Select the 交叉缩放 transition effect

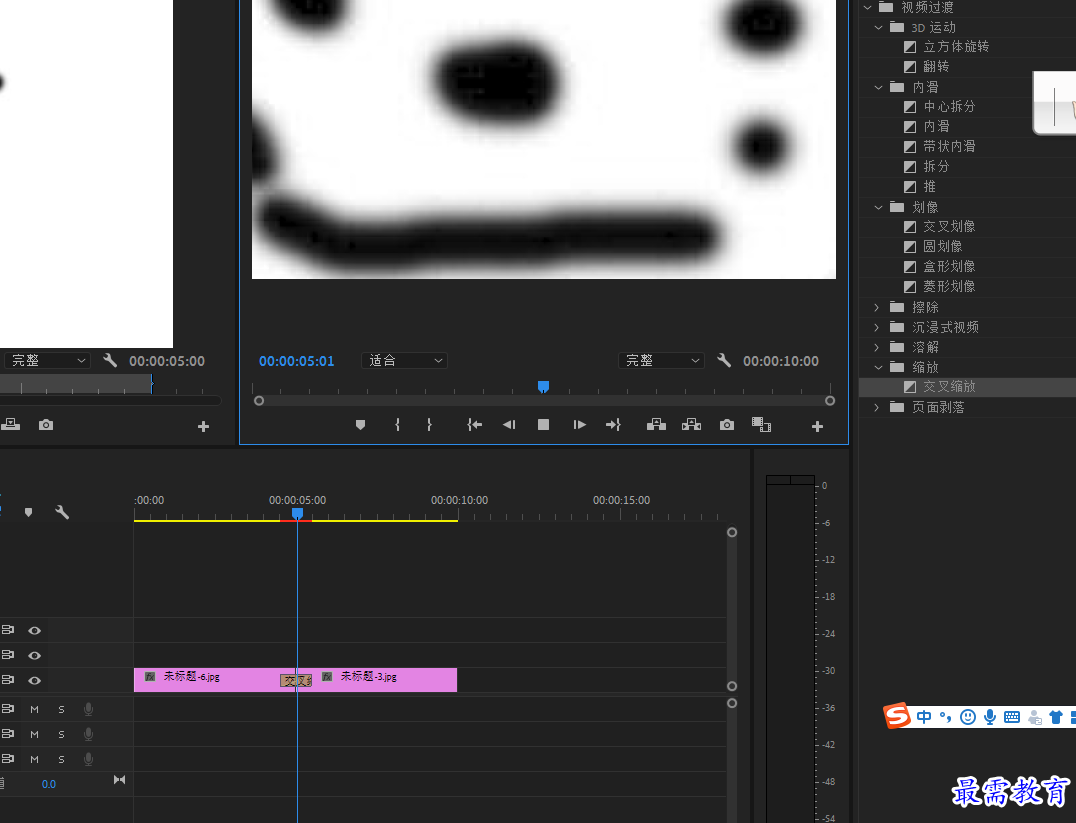949,387
